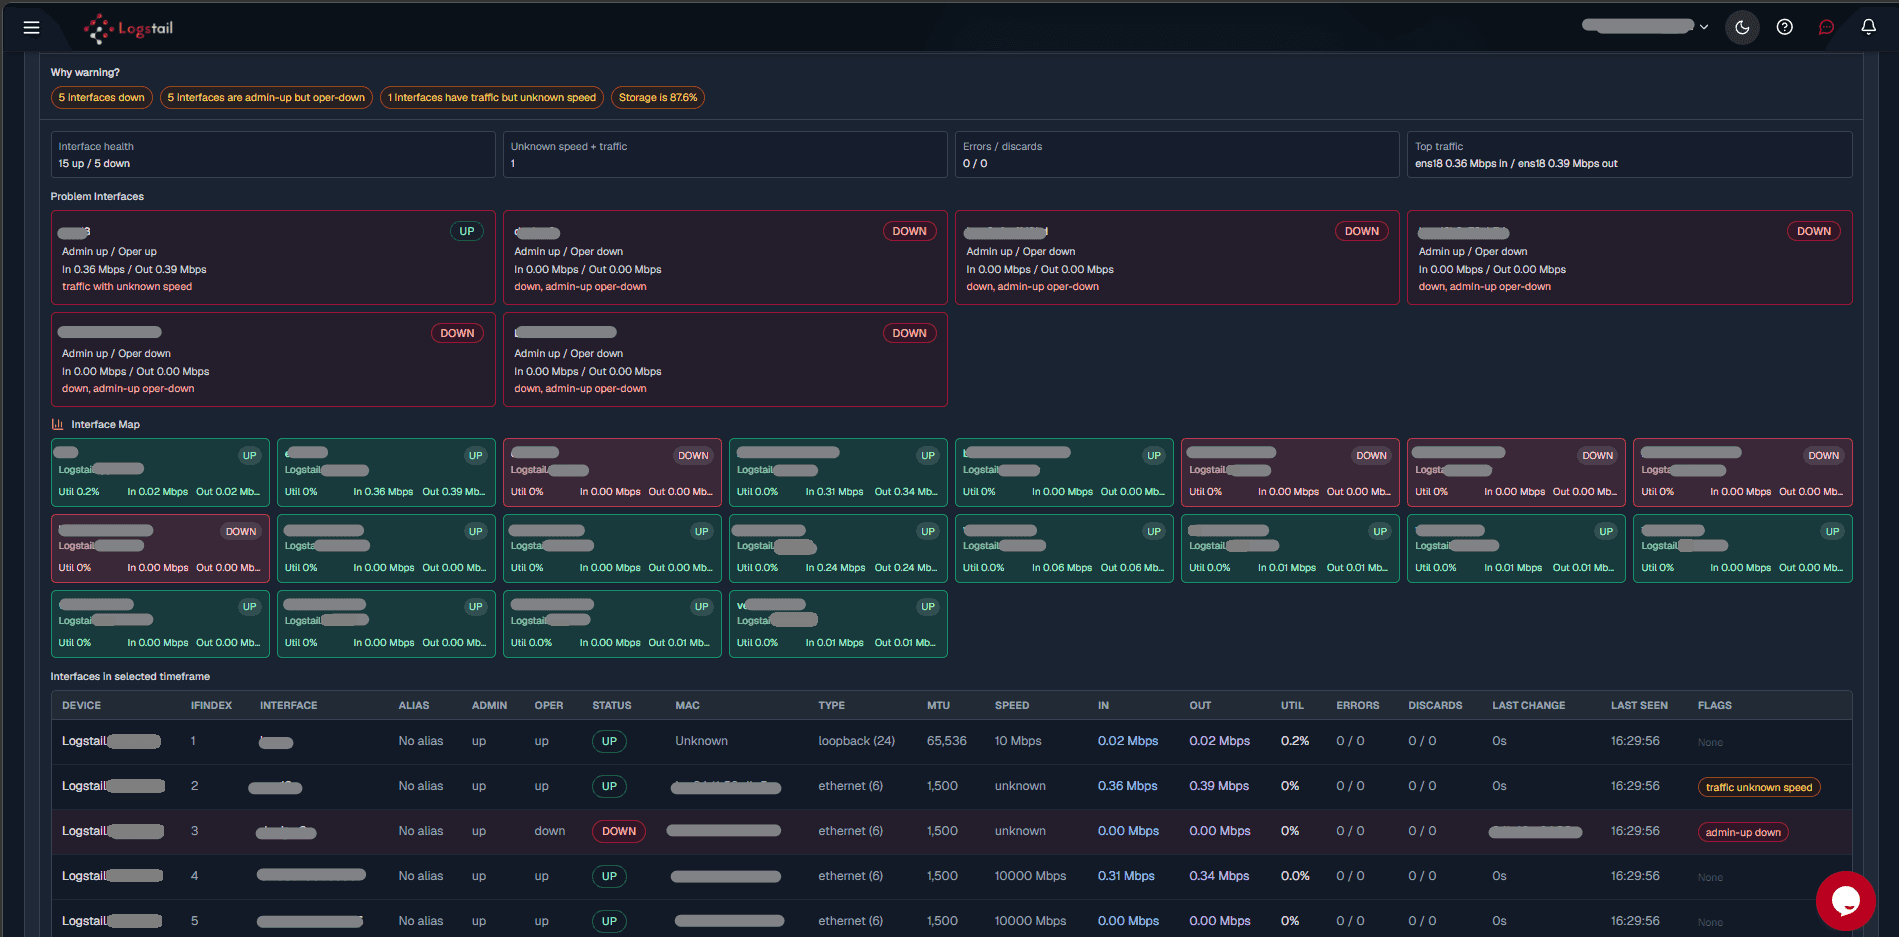Screen dimensions: 1899x937
Task: Click '0.34 Mbps' OUT value in table
Action: coord(1219,877)
